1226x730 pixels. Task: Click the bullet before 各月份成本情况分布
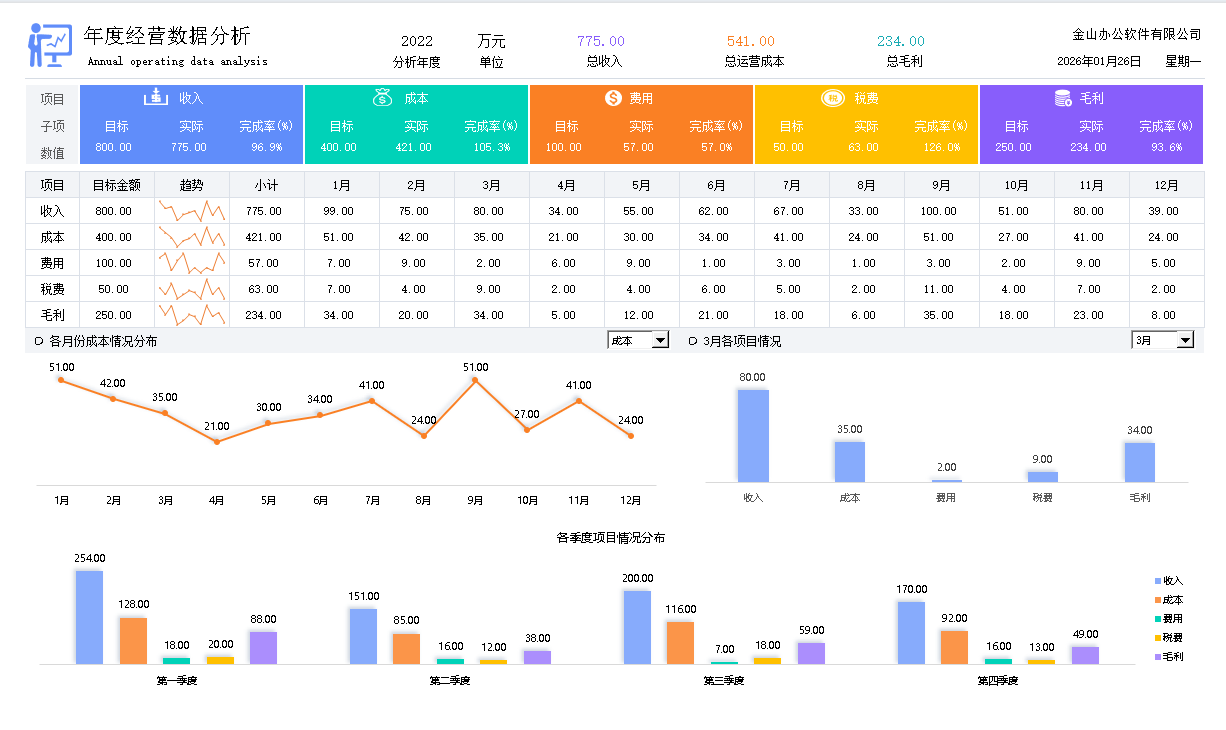pyautogui.click(x=38, y=341)
